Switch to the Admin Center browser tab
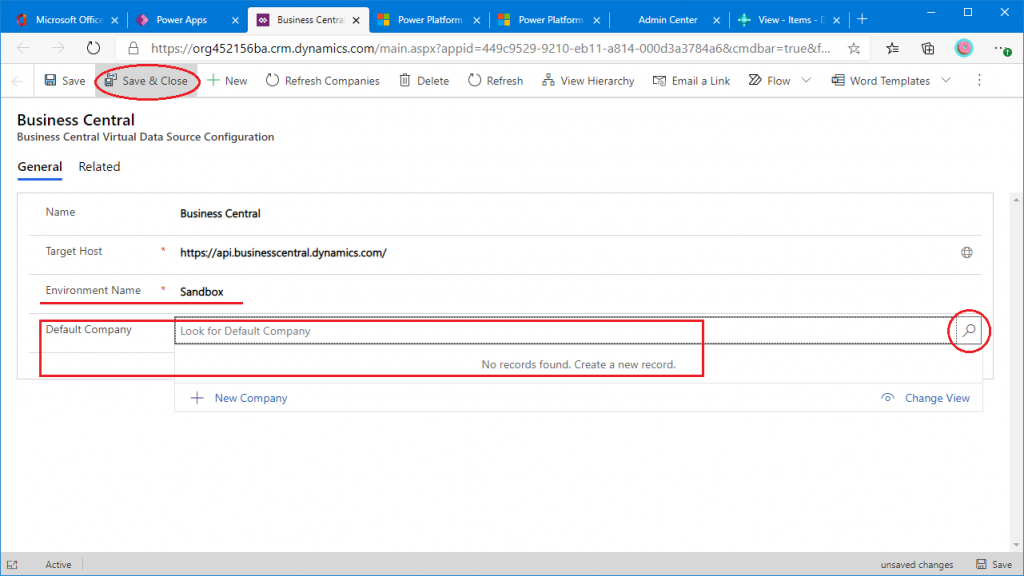 (x=668, y=20)
